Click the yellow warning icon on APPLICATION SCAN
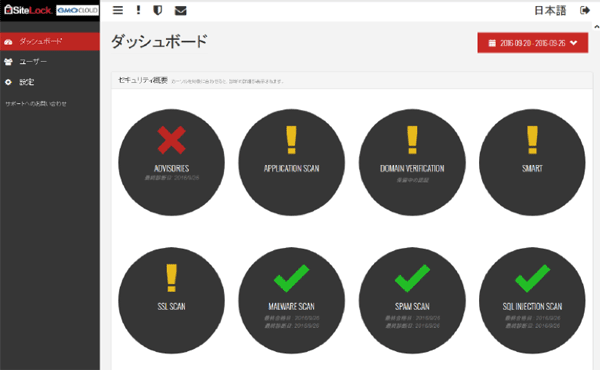The height and width of the screenshot is (370, 600). tap(292, 140)
